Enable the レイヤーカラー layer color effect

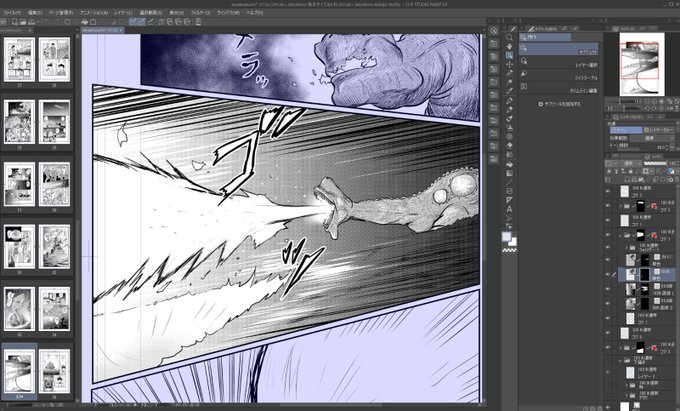[658, 130]
